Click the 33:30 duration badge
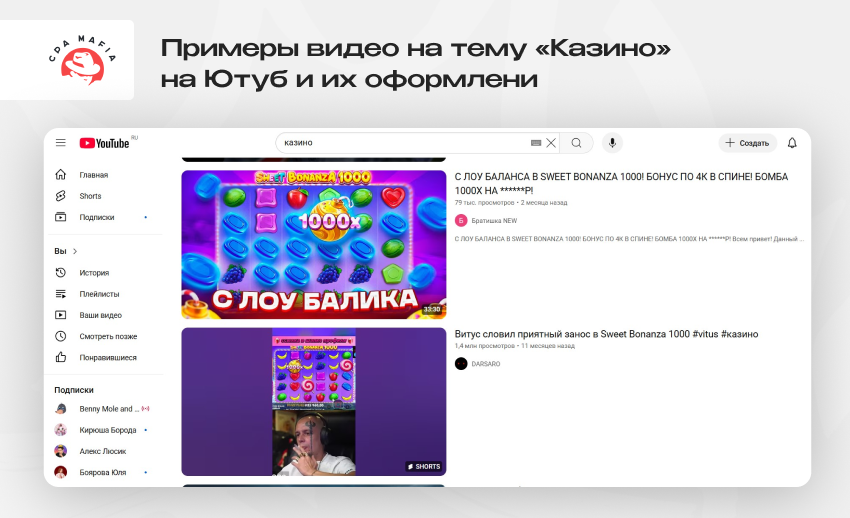Viewport: 850px width, 518px height. [x=432, y=309]
